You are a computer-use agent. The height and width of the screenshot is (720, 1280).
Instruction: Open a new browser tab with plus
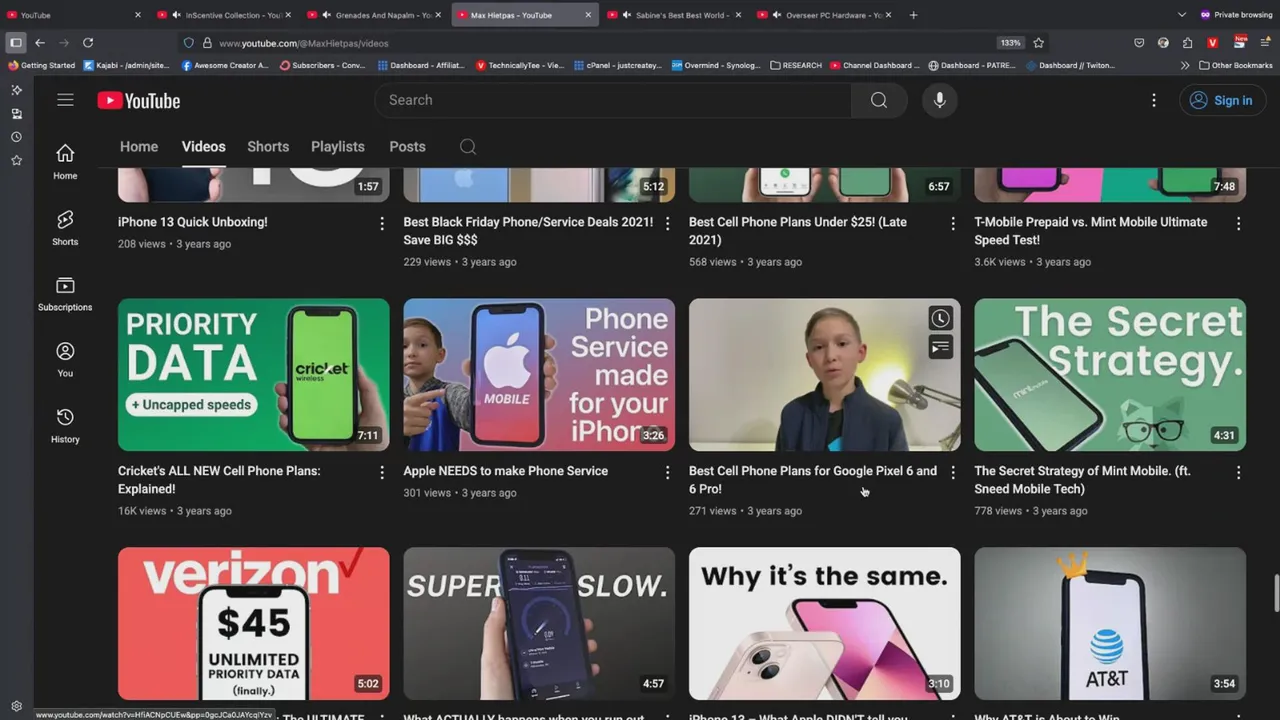(x=913, y=15)
